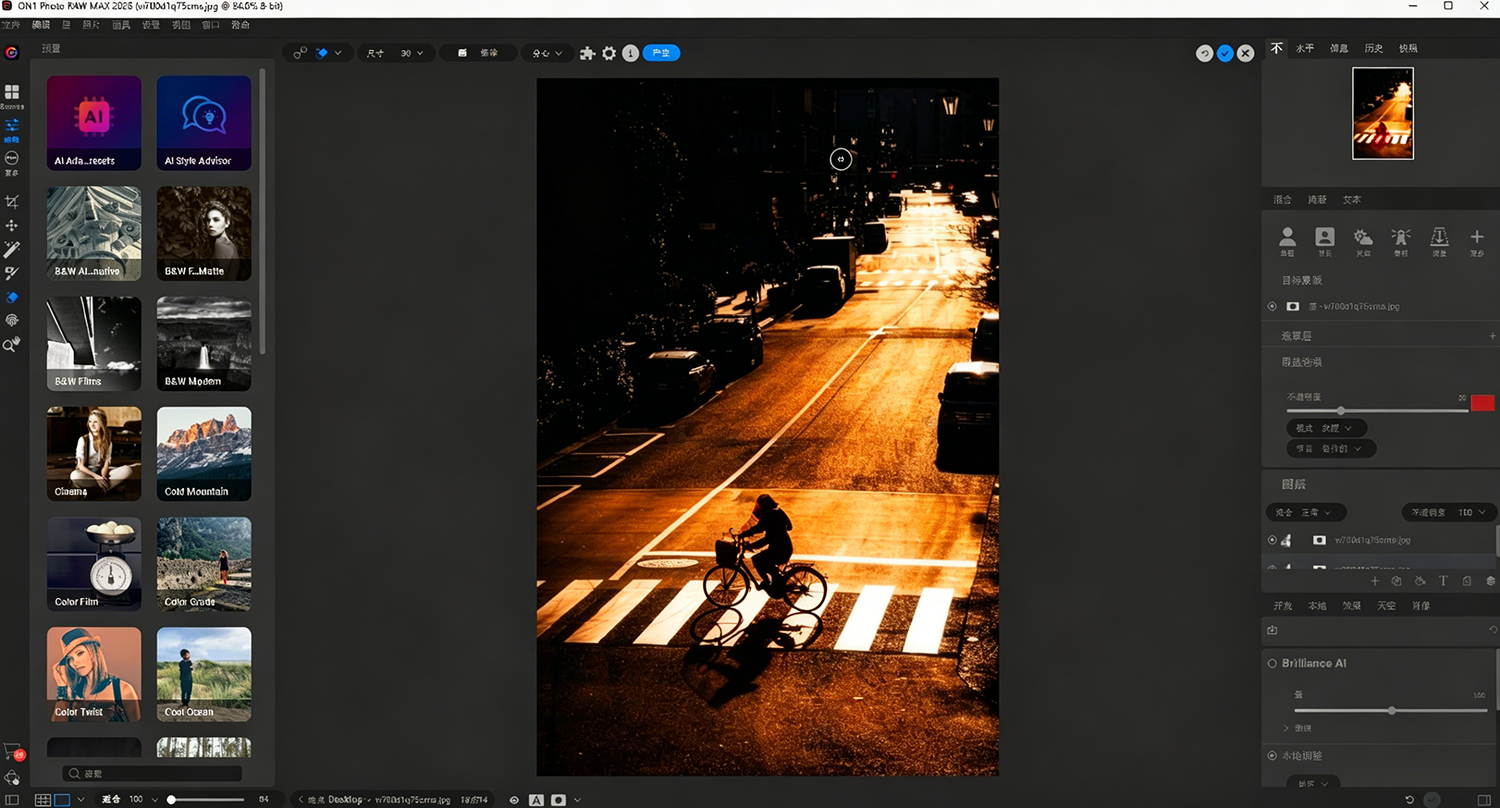This screenshot has width=1500, height=808.
Task: Click the info circle icon in options bar
Action: (x=631, y=53)
